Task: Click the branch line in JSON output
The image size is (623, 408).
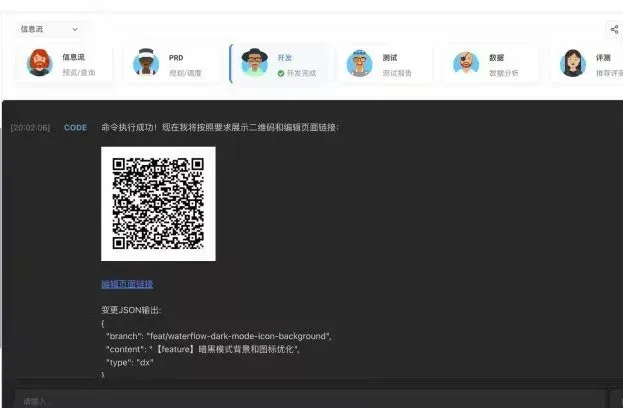Action: point(219,336)
